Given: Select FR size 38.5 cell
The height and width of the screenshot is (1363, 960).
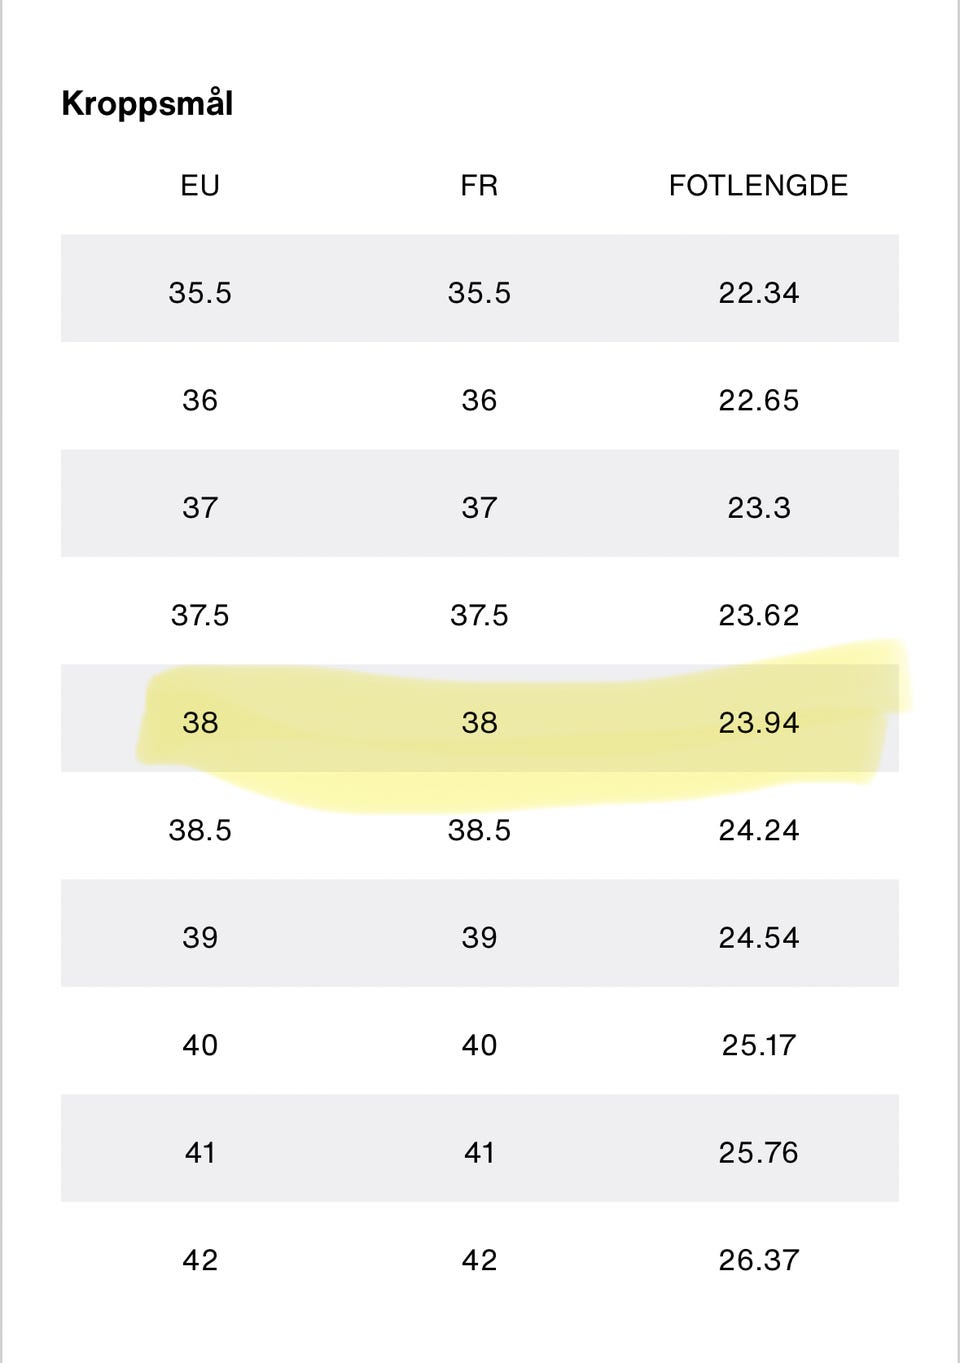Looking at the screenshot, I should click(x=479, y=830).
